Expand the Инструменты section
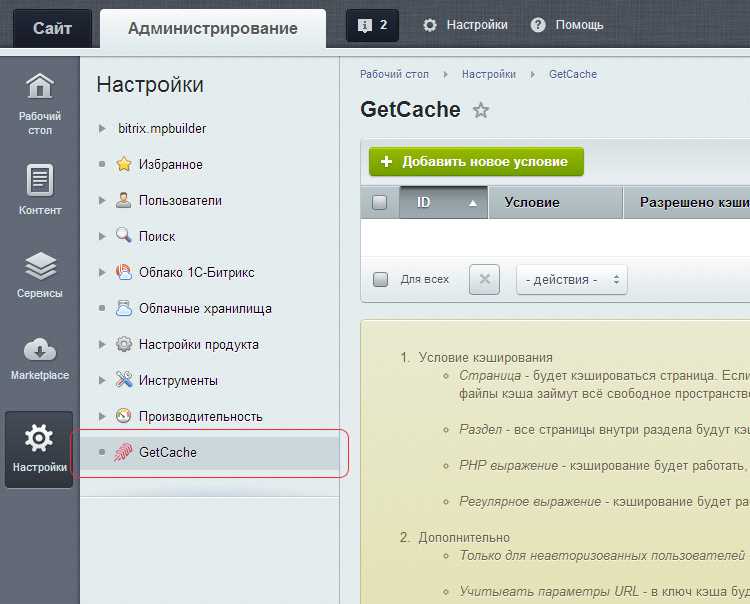The image size is (750, 604). (x=102, y=380)
